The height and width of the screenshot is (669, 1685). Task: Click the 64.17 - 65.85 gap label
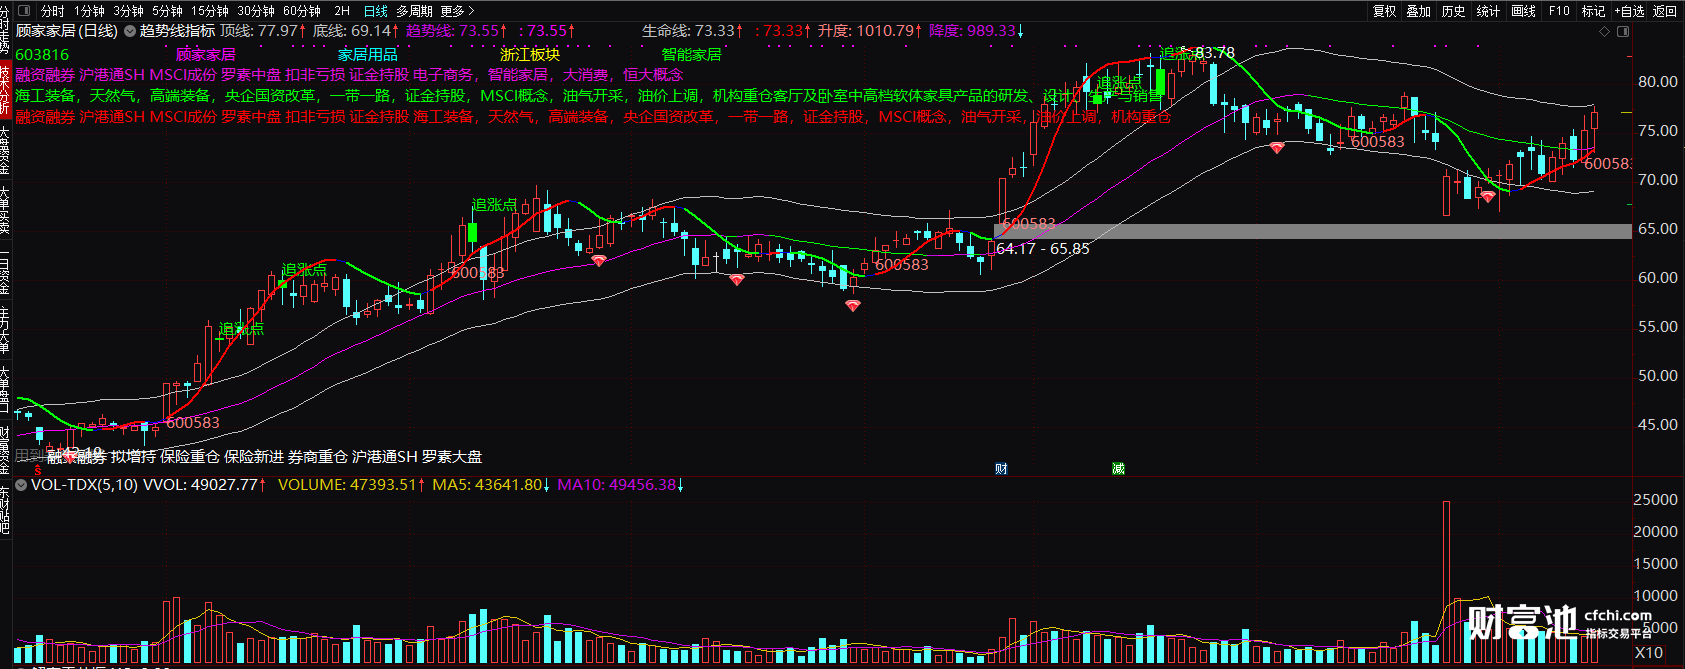pyautogui.click(x=1043, y=249)
